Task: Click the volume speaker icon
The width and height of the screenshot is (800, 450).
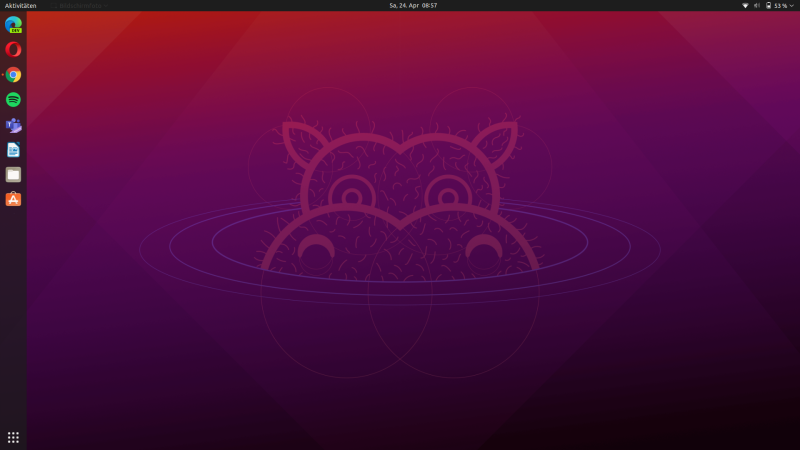Action: tap(757, 6)
